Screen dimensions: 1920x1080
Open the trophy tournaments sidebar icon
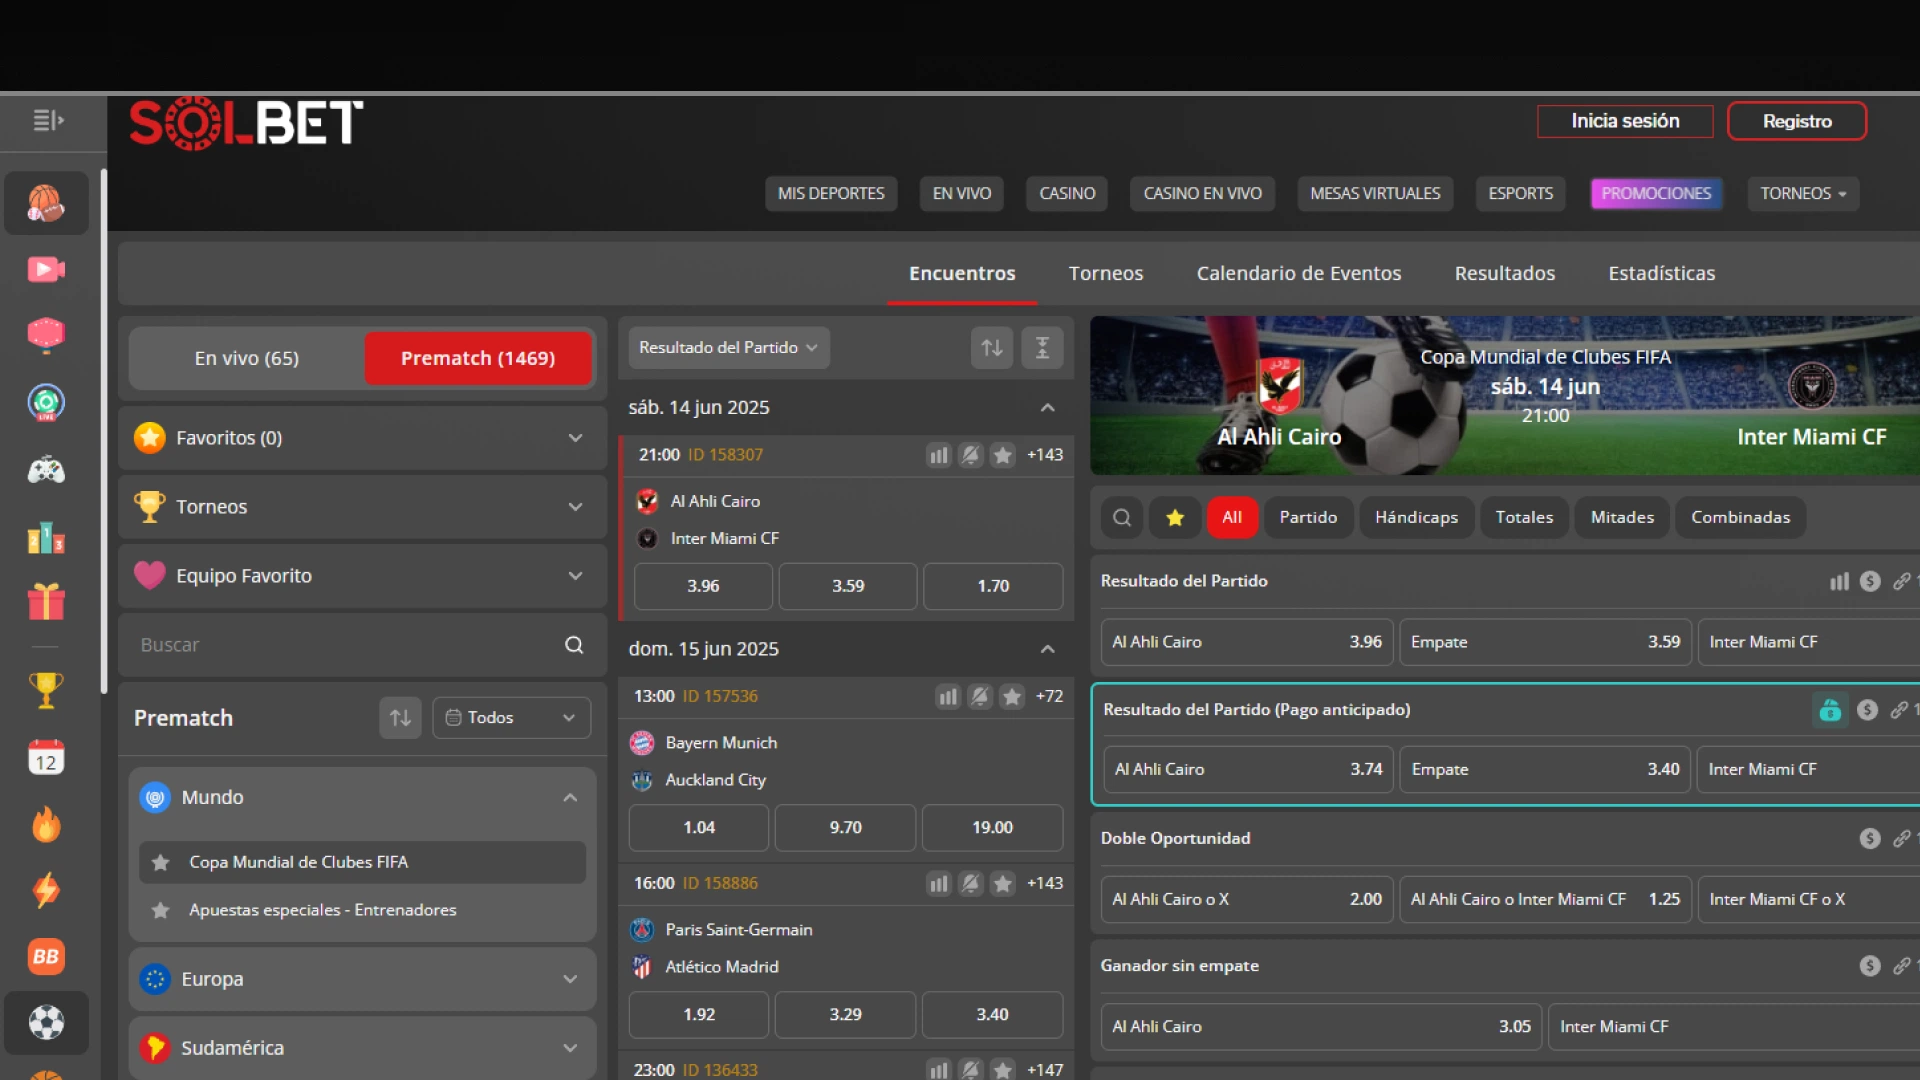pyautogui.click(x=46, y=690)
